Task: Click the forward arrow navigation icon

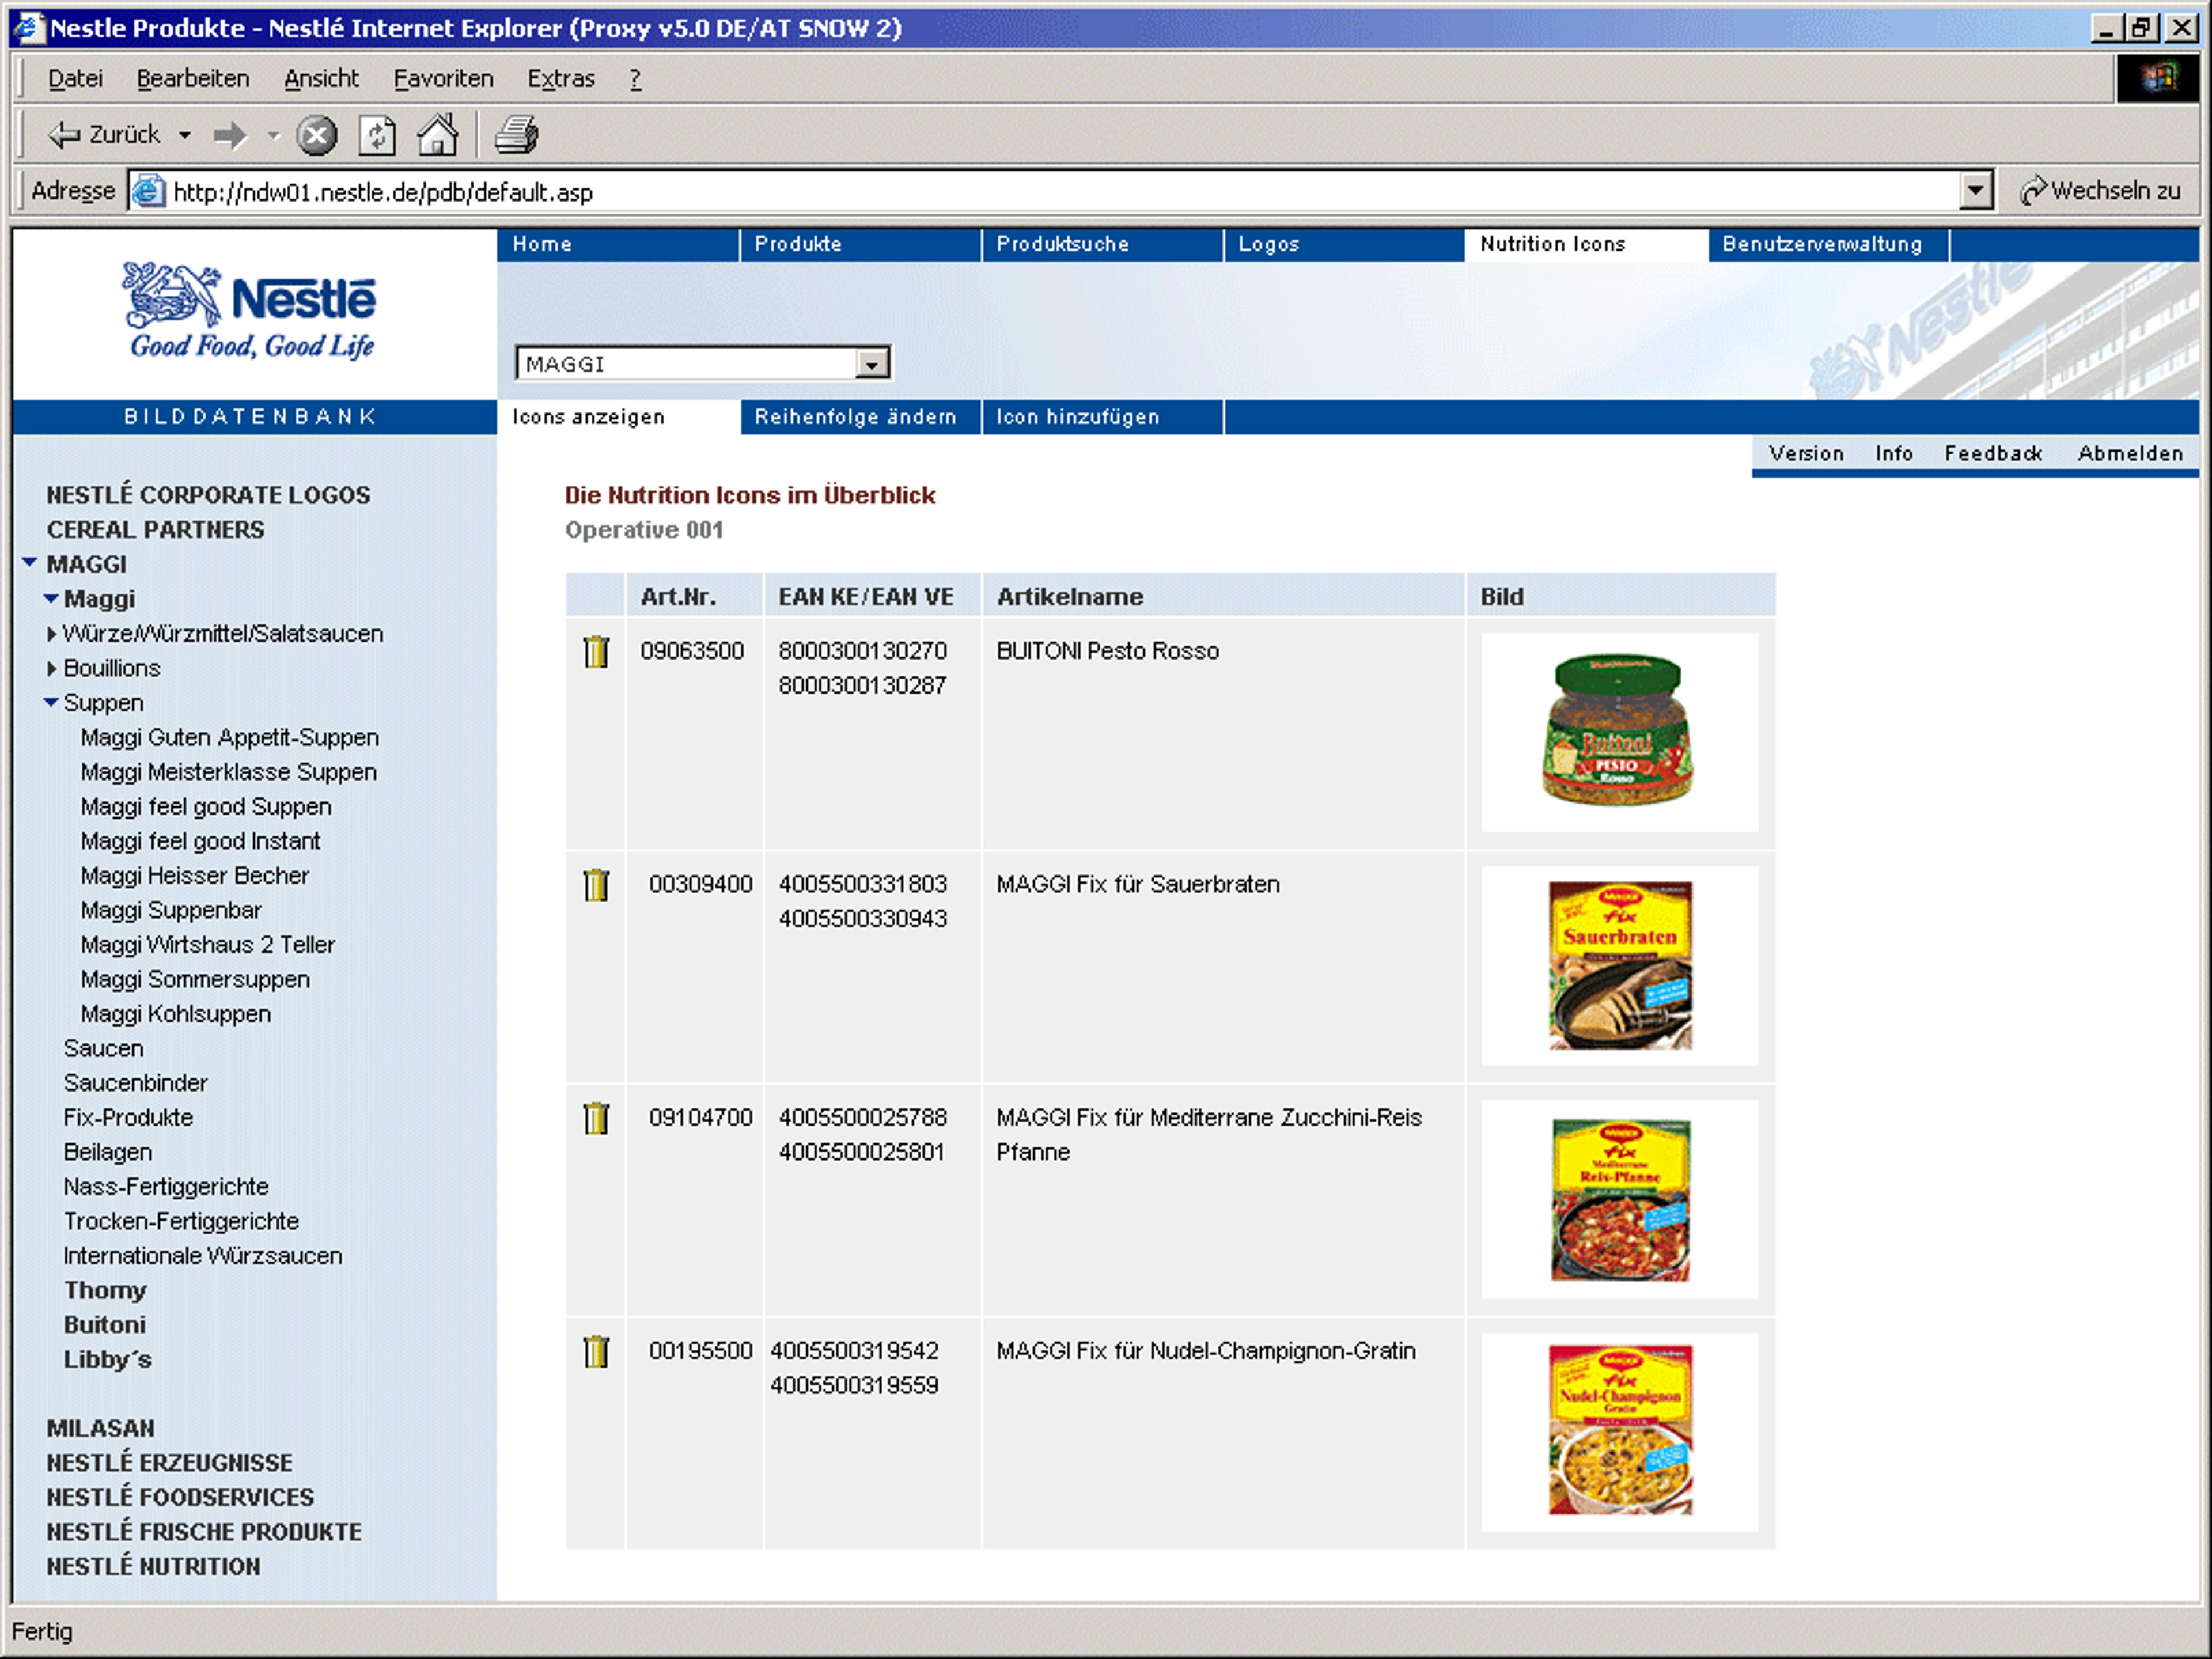Action: coord(230,135)
